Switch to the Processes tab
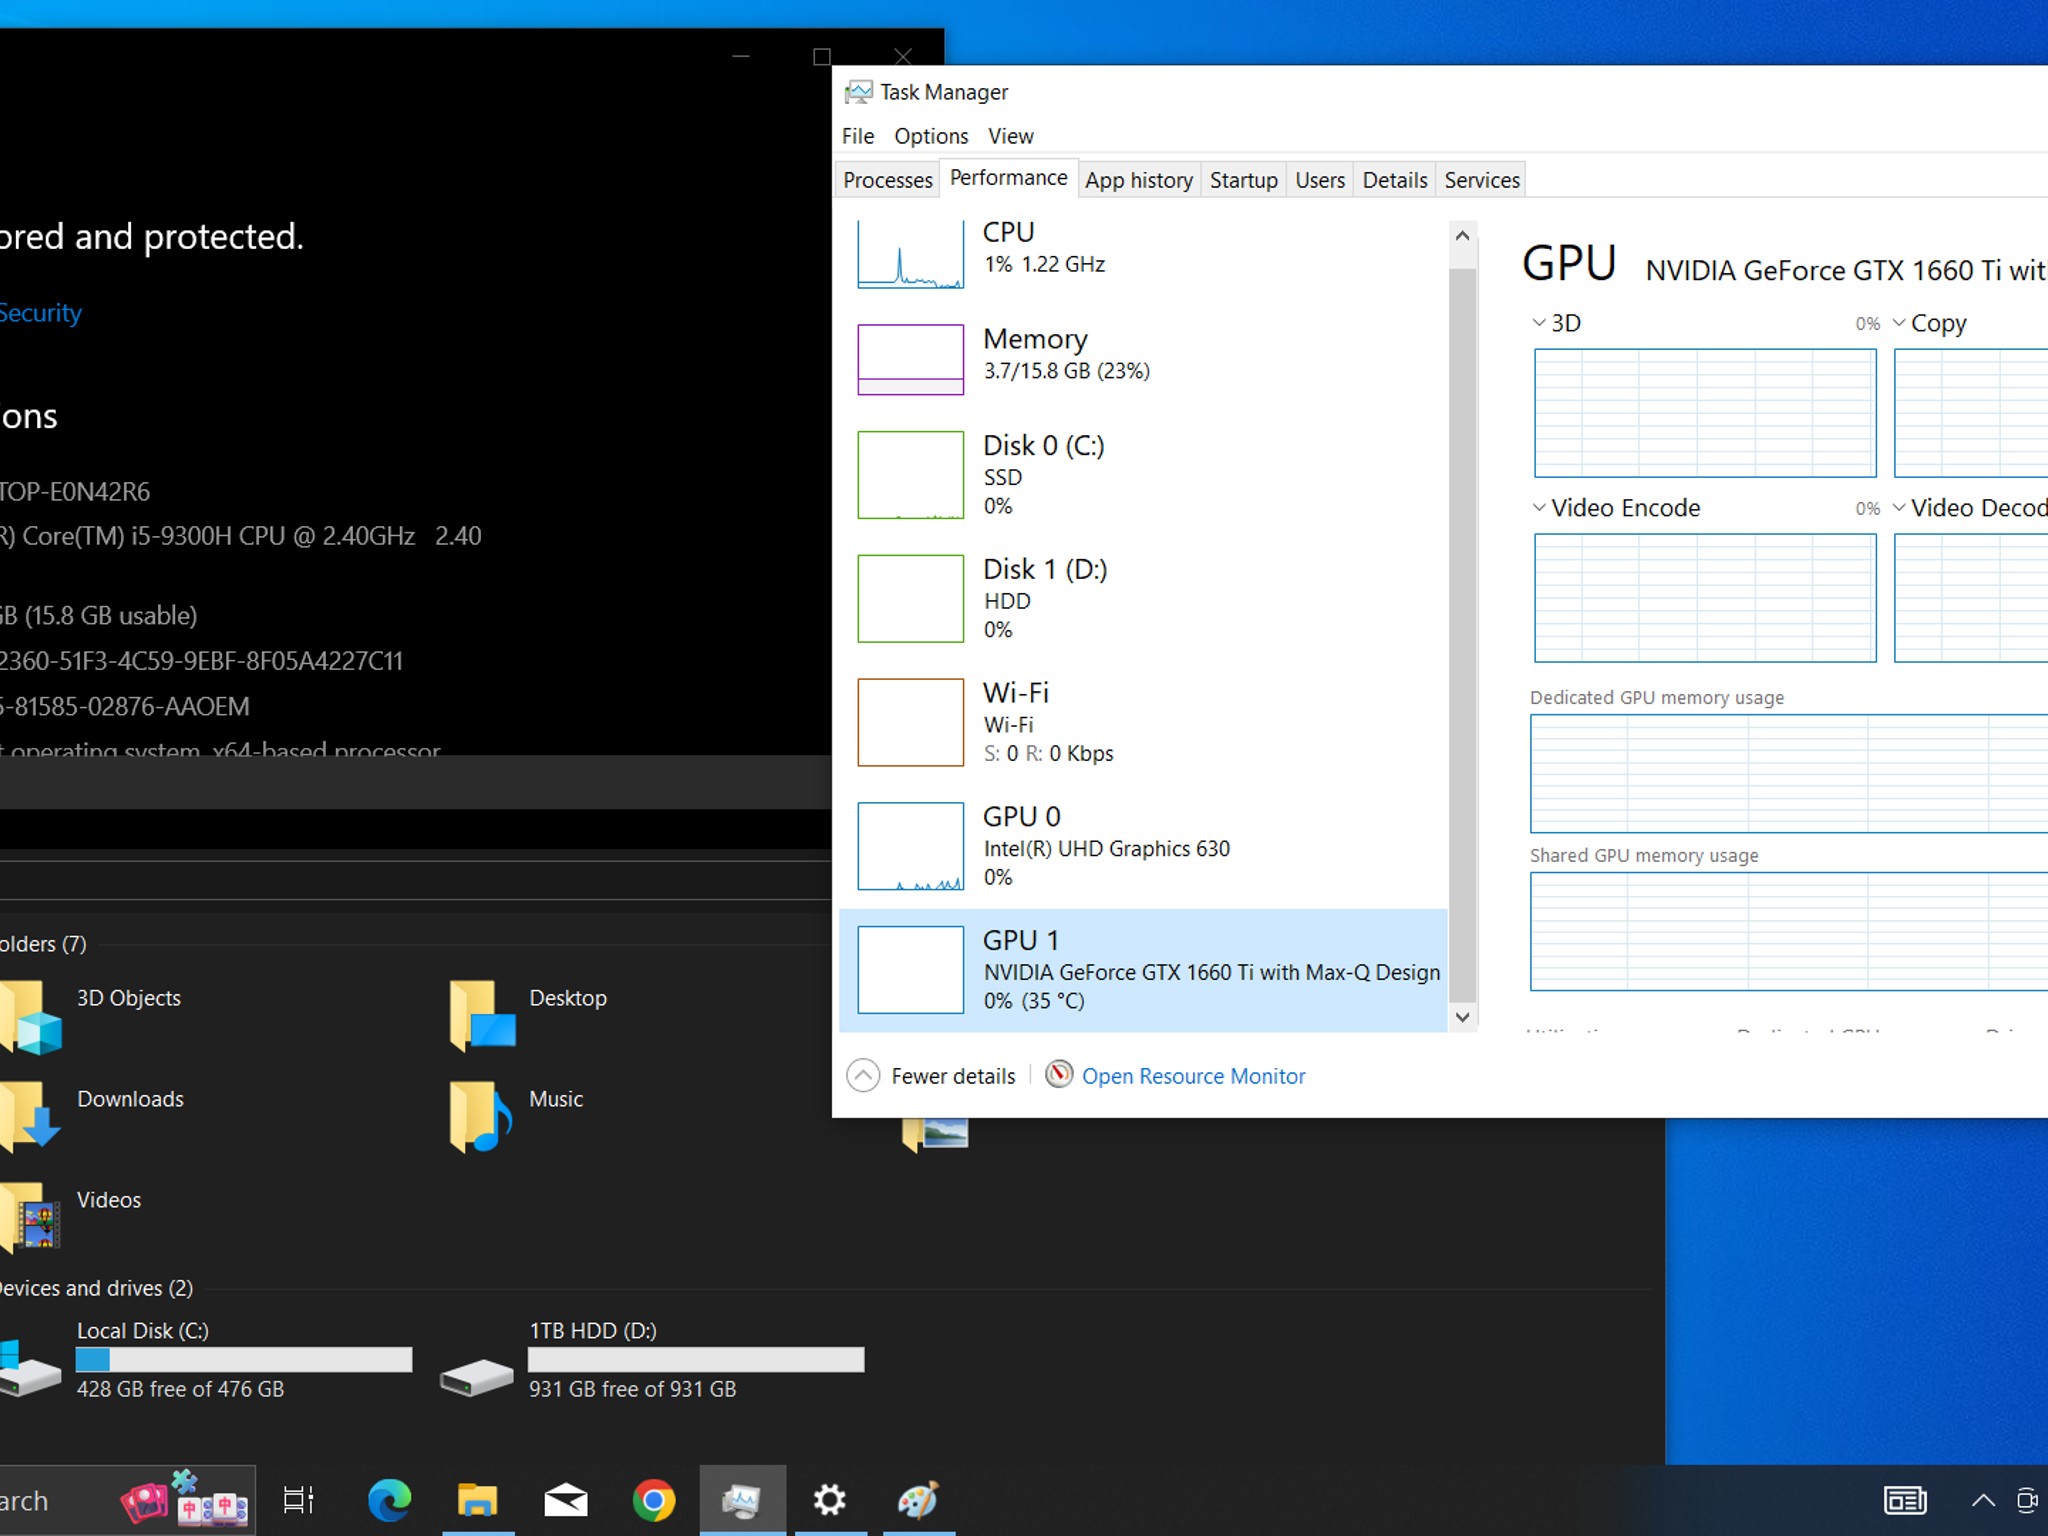2048x1536 pixels. coord(887,180)
